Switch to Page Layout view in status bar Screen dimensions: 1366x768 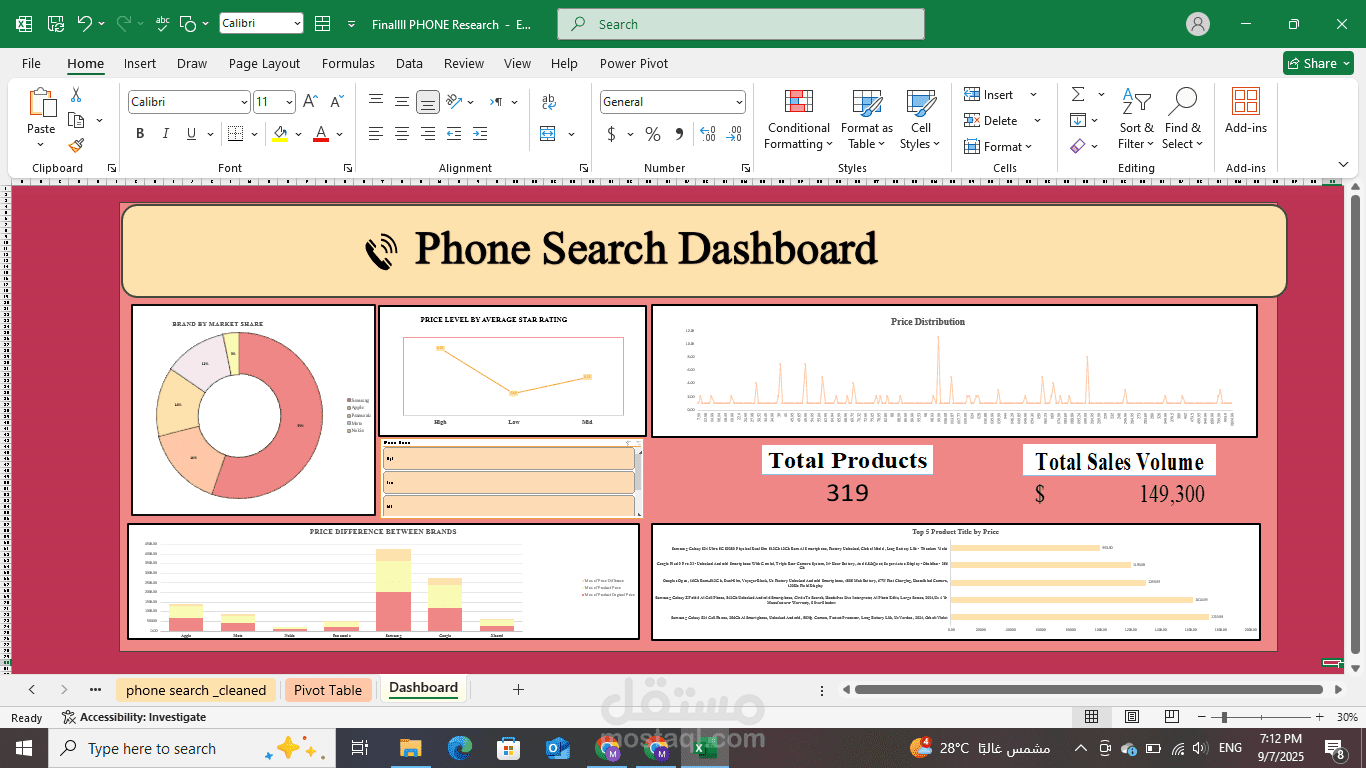click(1131, 717)
